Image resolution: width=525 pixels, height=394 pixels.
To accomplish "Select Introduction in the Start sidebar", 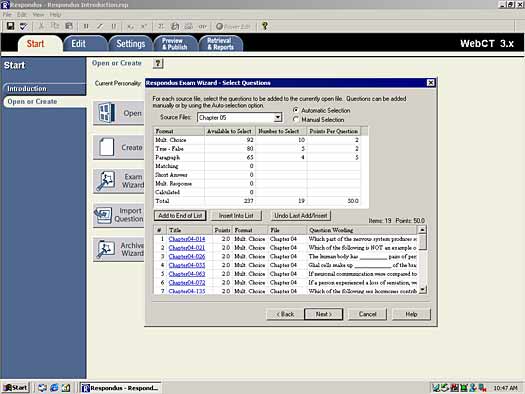I will 44,89.
